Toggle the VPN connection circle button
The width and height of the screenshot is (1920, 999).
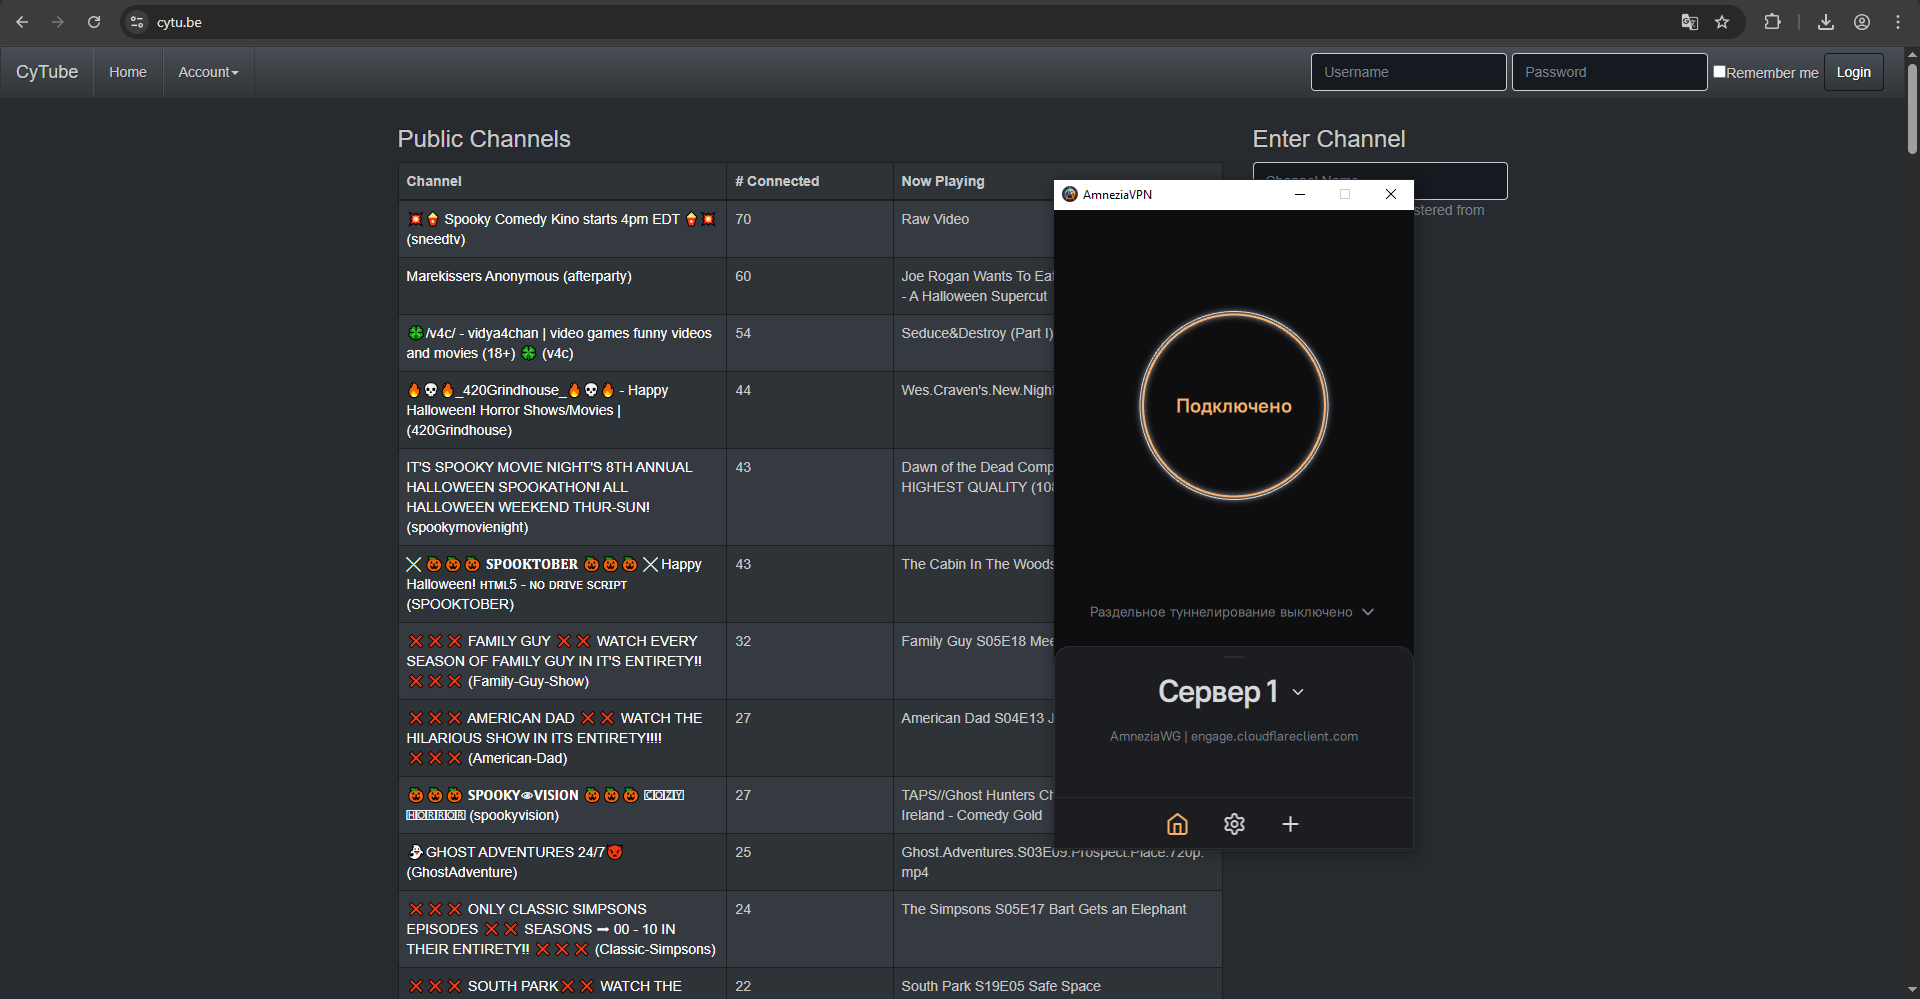(1233, 405)
